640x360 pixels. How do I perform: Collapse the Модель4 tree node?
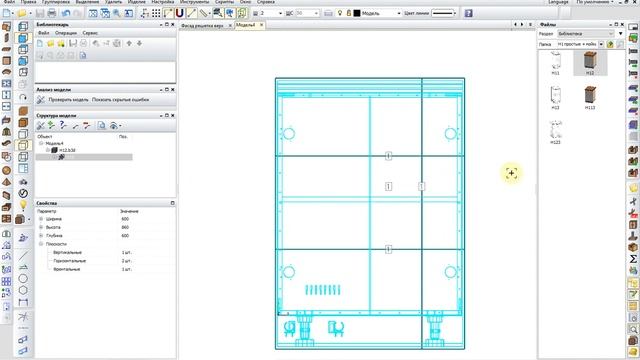(x=41, y=143)
